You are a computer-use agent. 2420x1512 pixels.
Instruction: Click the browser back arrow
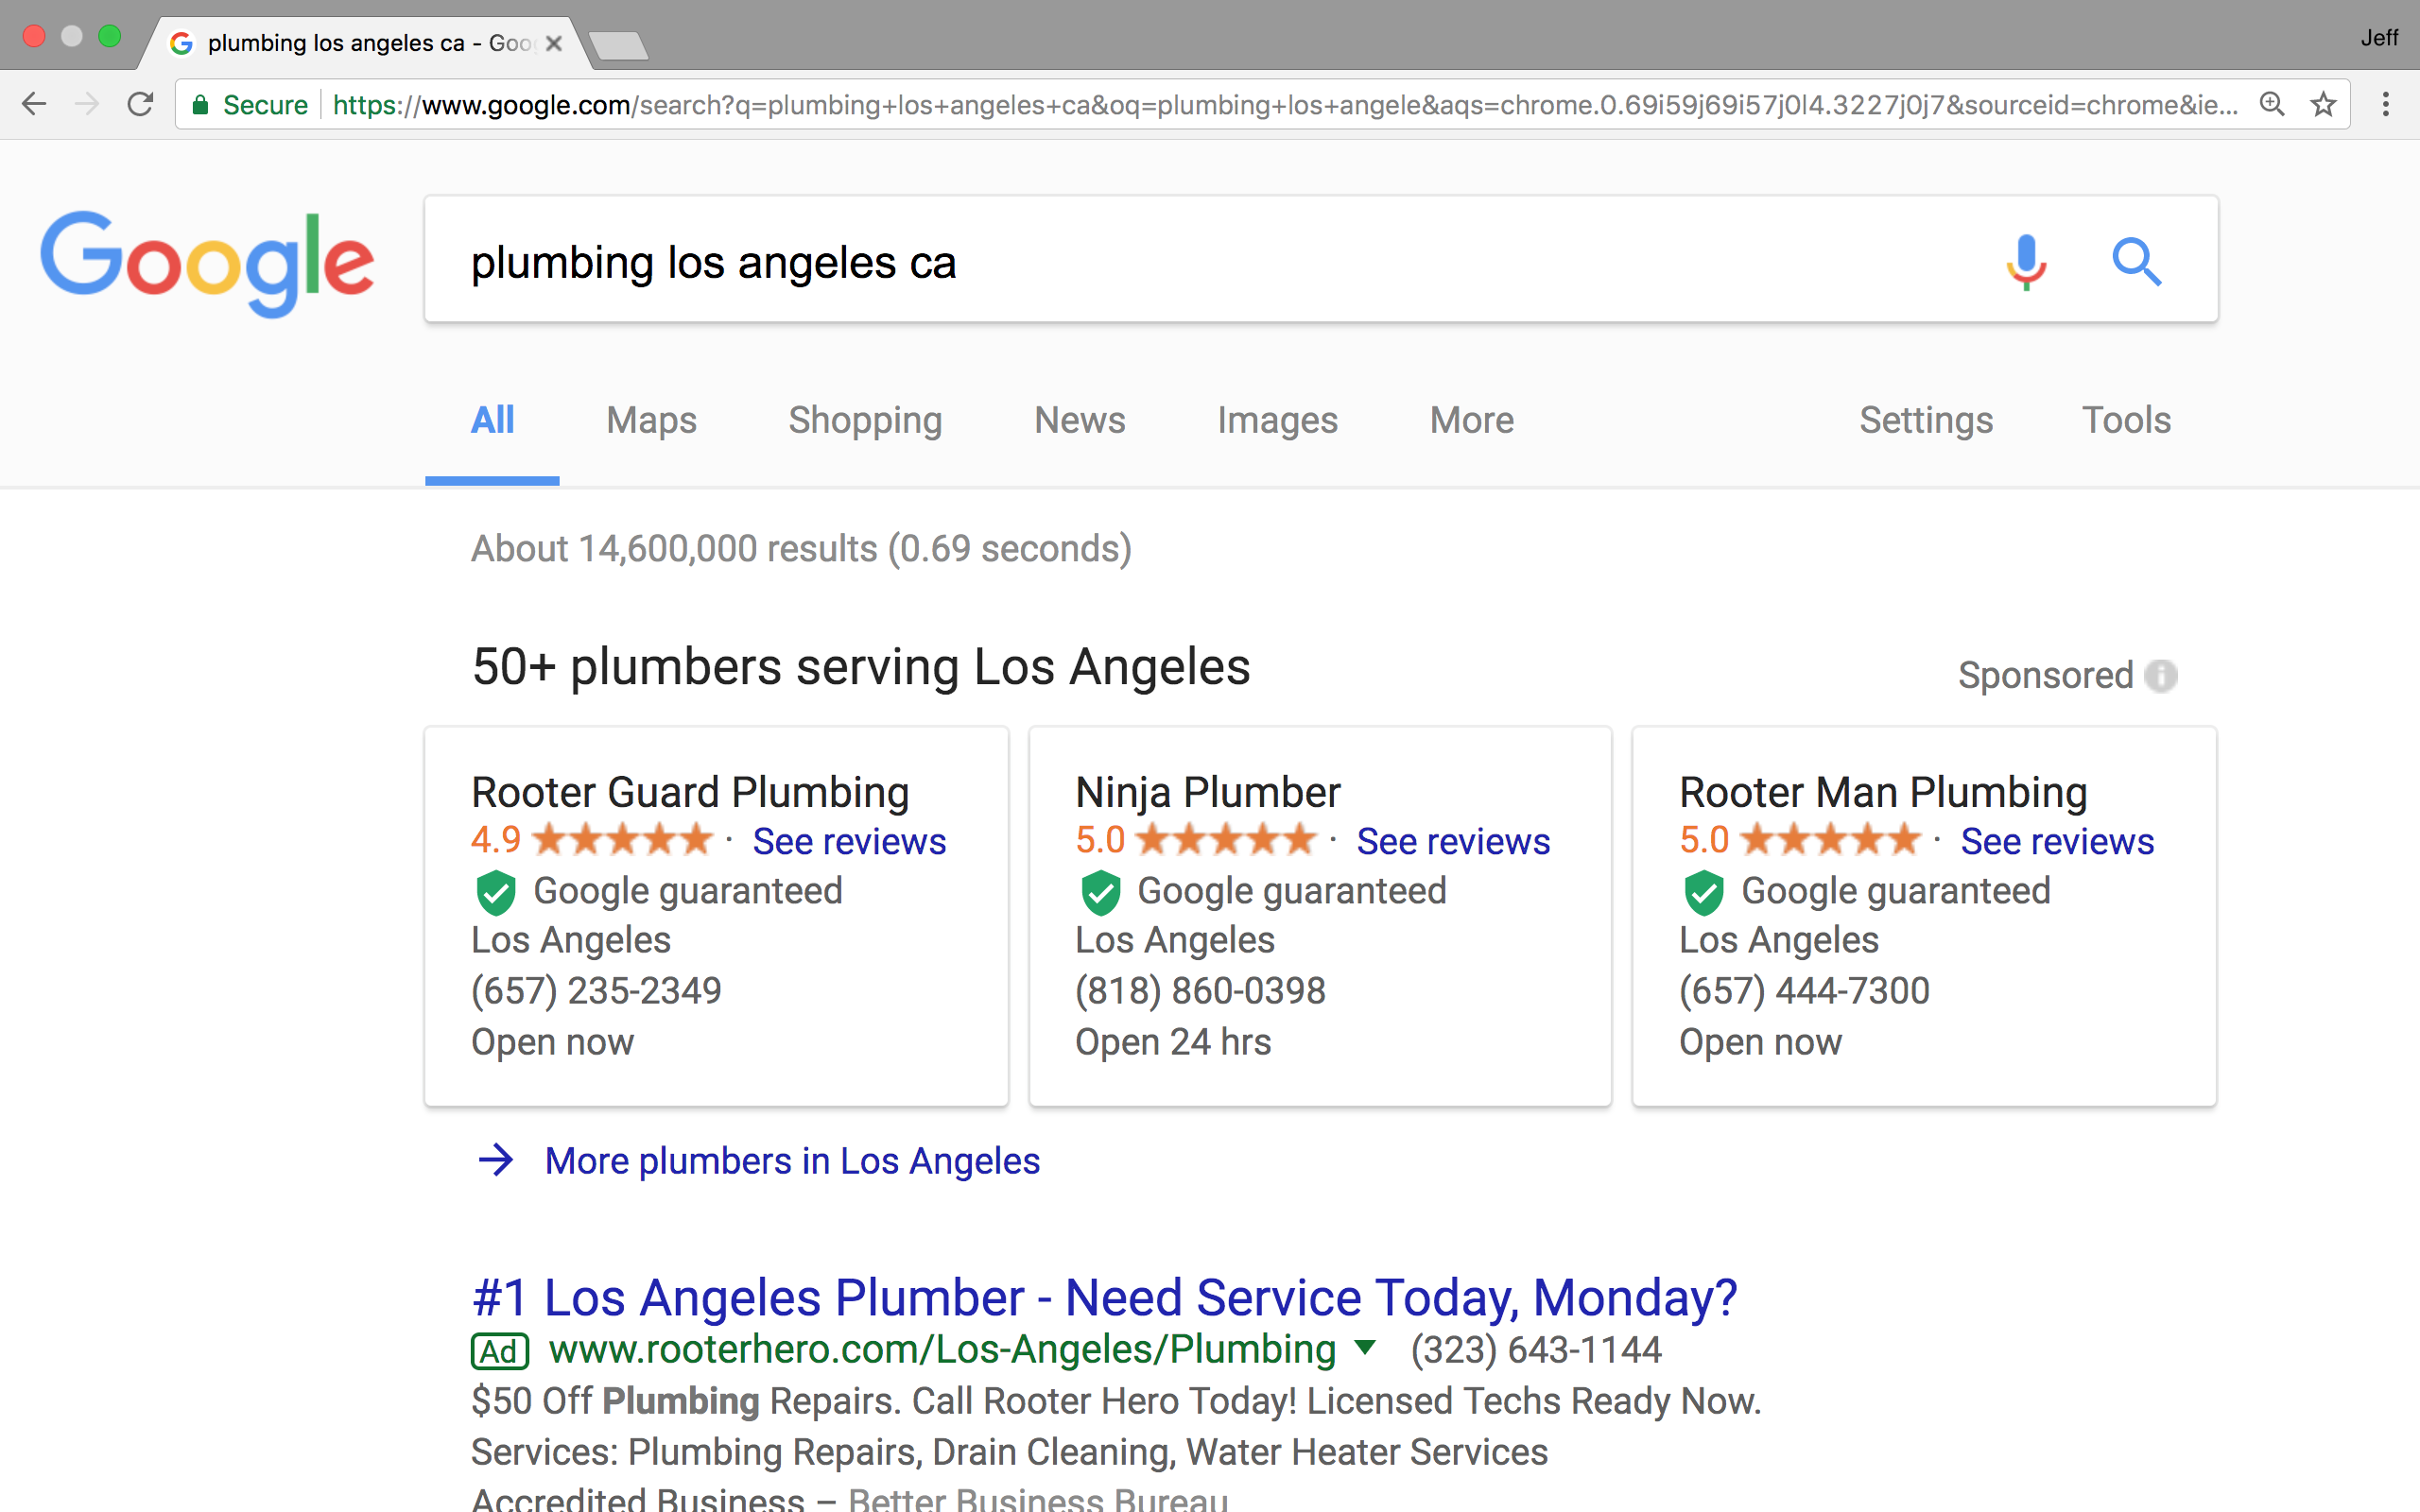pyautogui.click(x=34, y=104)
